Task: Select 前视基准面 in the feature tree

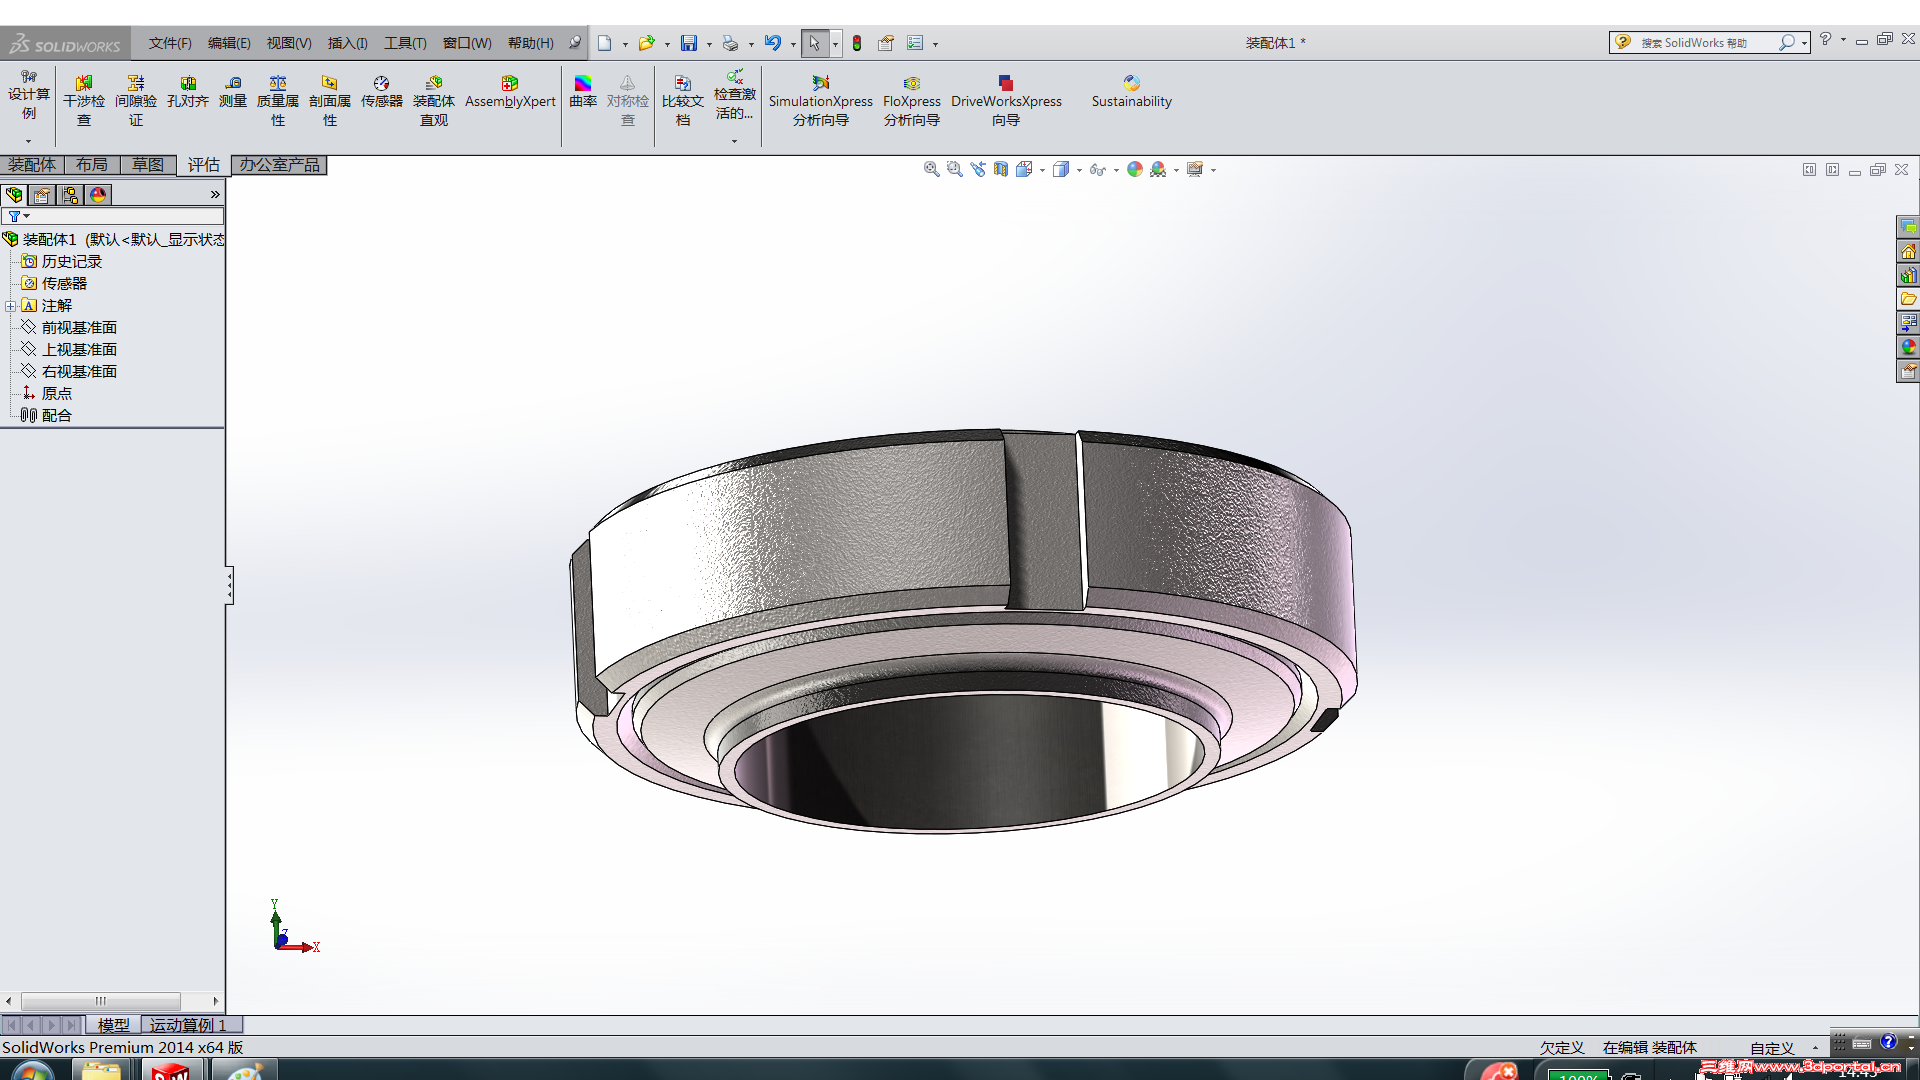Action: [x=79, y=328]
